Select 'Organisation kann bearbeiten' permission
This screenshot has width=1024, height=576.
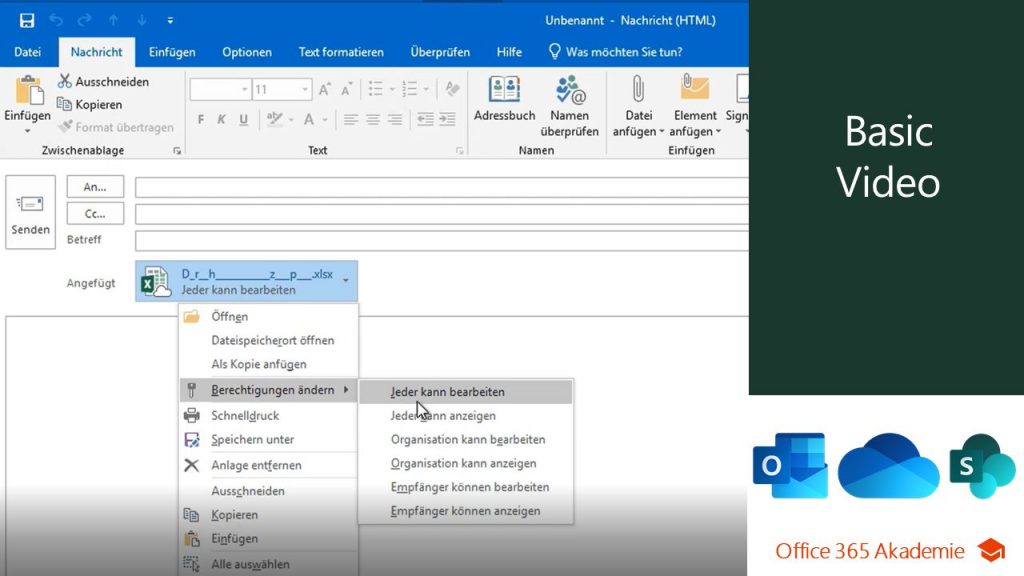point(466,440)
